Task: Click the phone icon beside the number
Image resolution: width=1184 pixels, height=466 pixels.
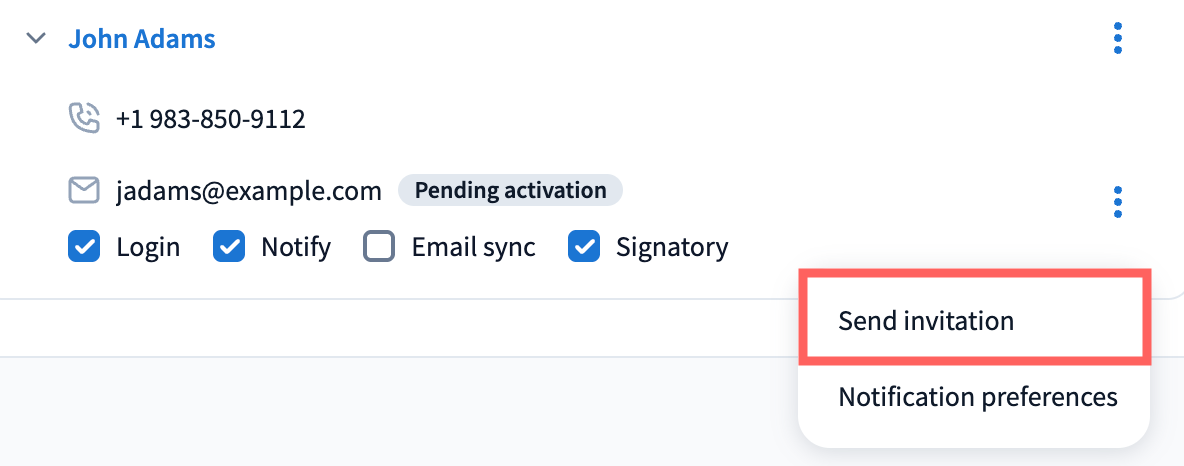Action: (x=84, y=119)
